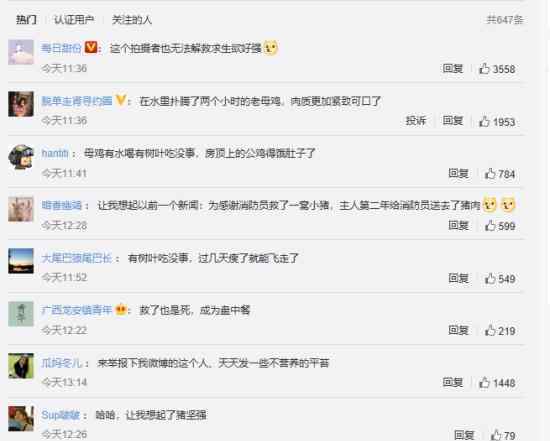
Task: Click 投诉 on the 11:36 comment
Action: [416, 121]
